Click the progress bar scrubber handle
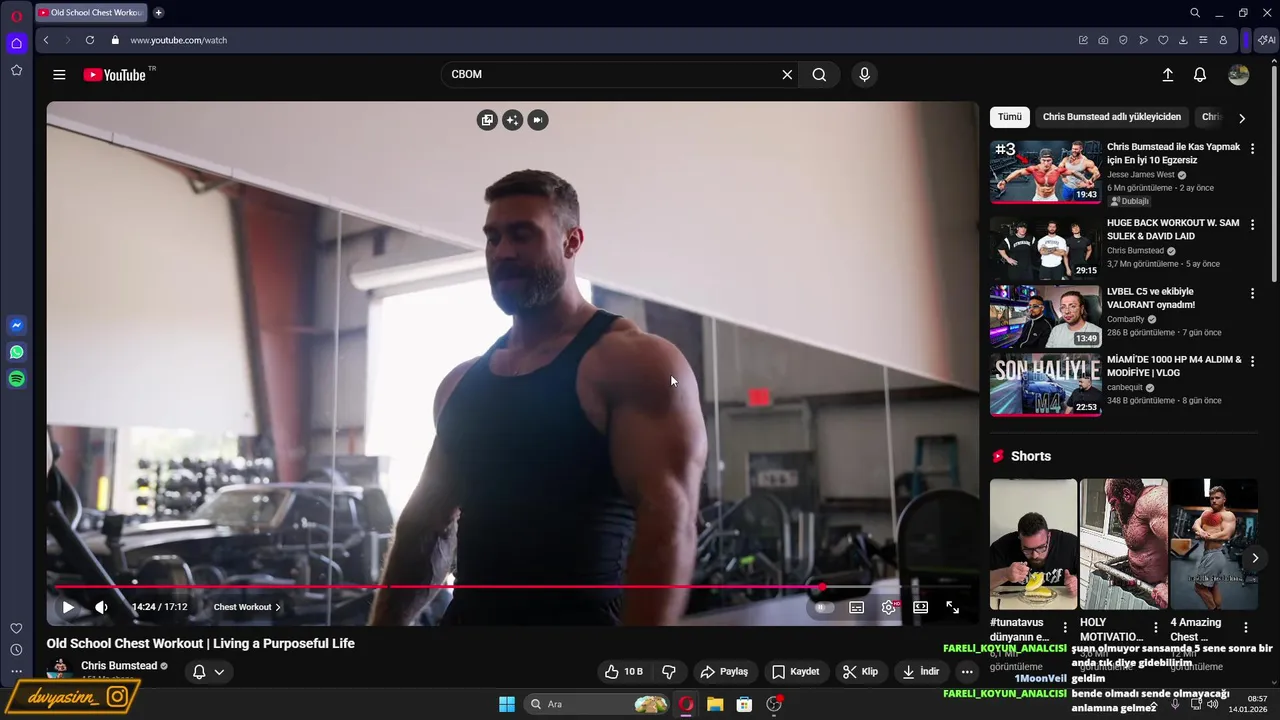This screenshot has width=1280, height=720. point(823,587)
